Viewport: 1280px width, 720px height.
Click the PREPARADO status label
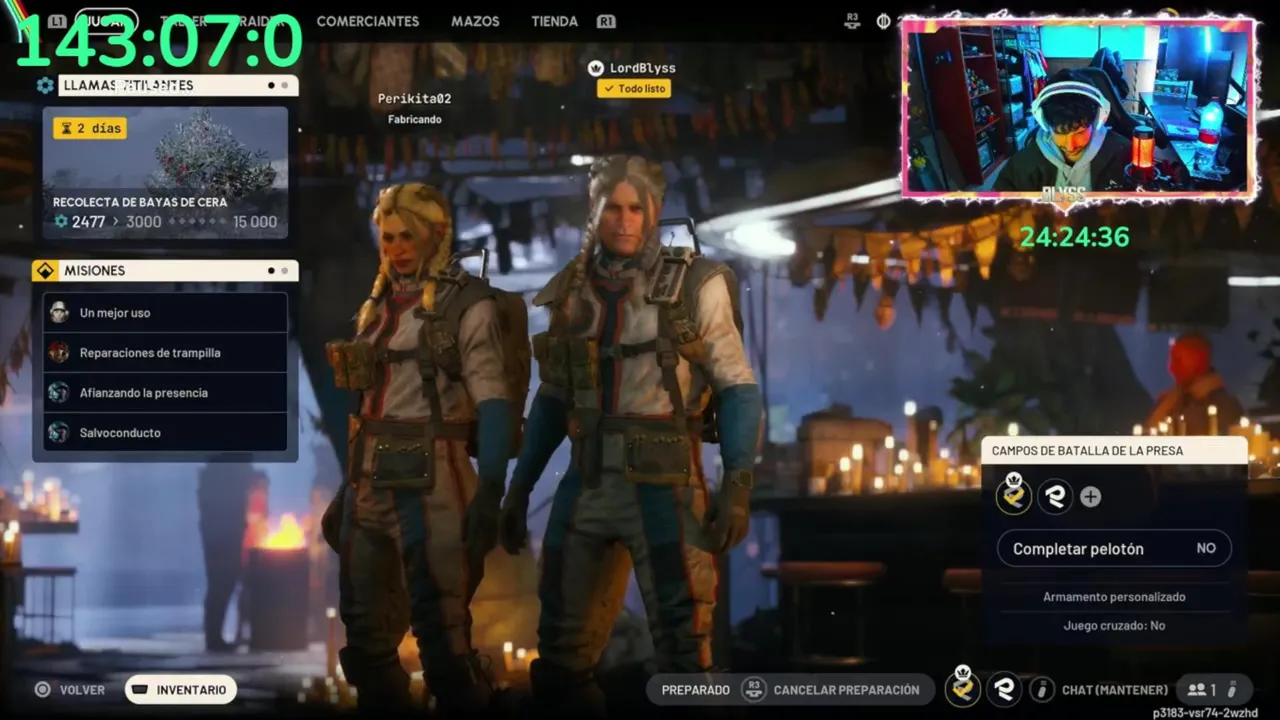pyautogui.click(x=696, y=690)
